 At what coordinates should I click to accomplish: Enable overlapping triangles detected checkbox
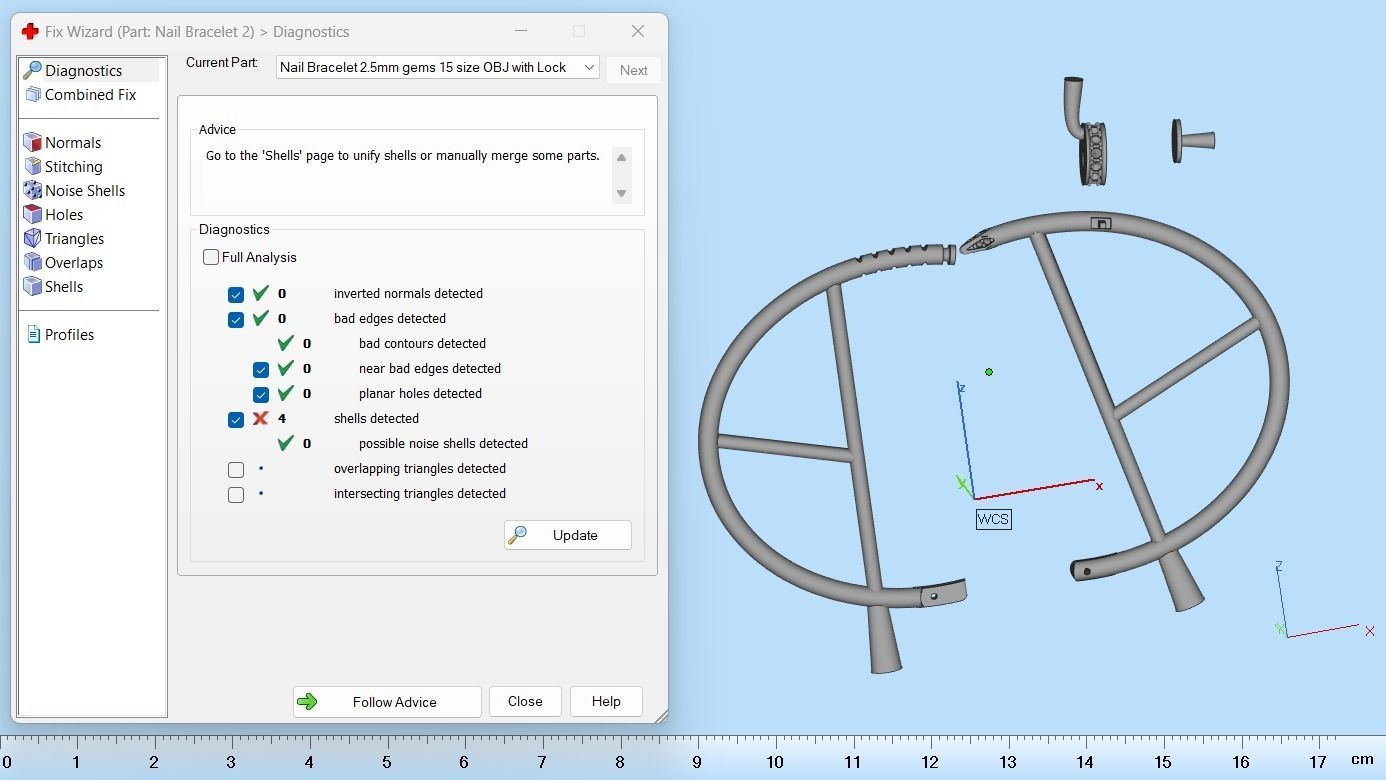pos(236,469)
